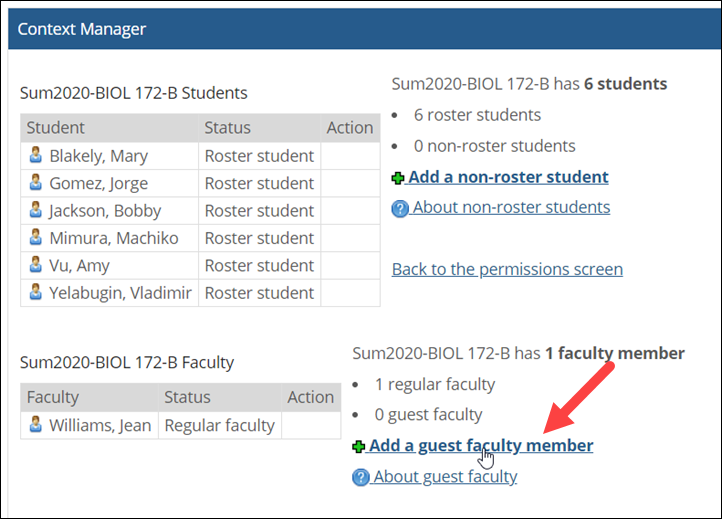Click the user icon beside Williams, Jean
722x519 pixels.
coord(35,425)
